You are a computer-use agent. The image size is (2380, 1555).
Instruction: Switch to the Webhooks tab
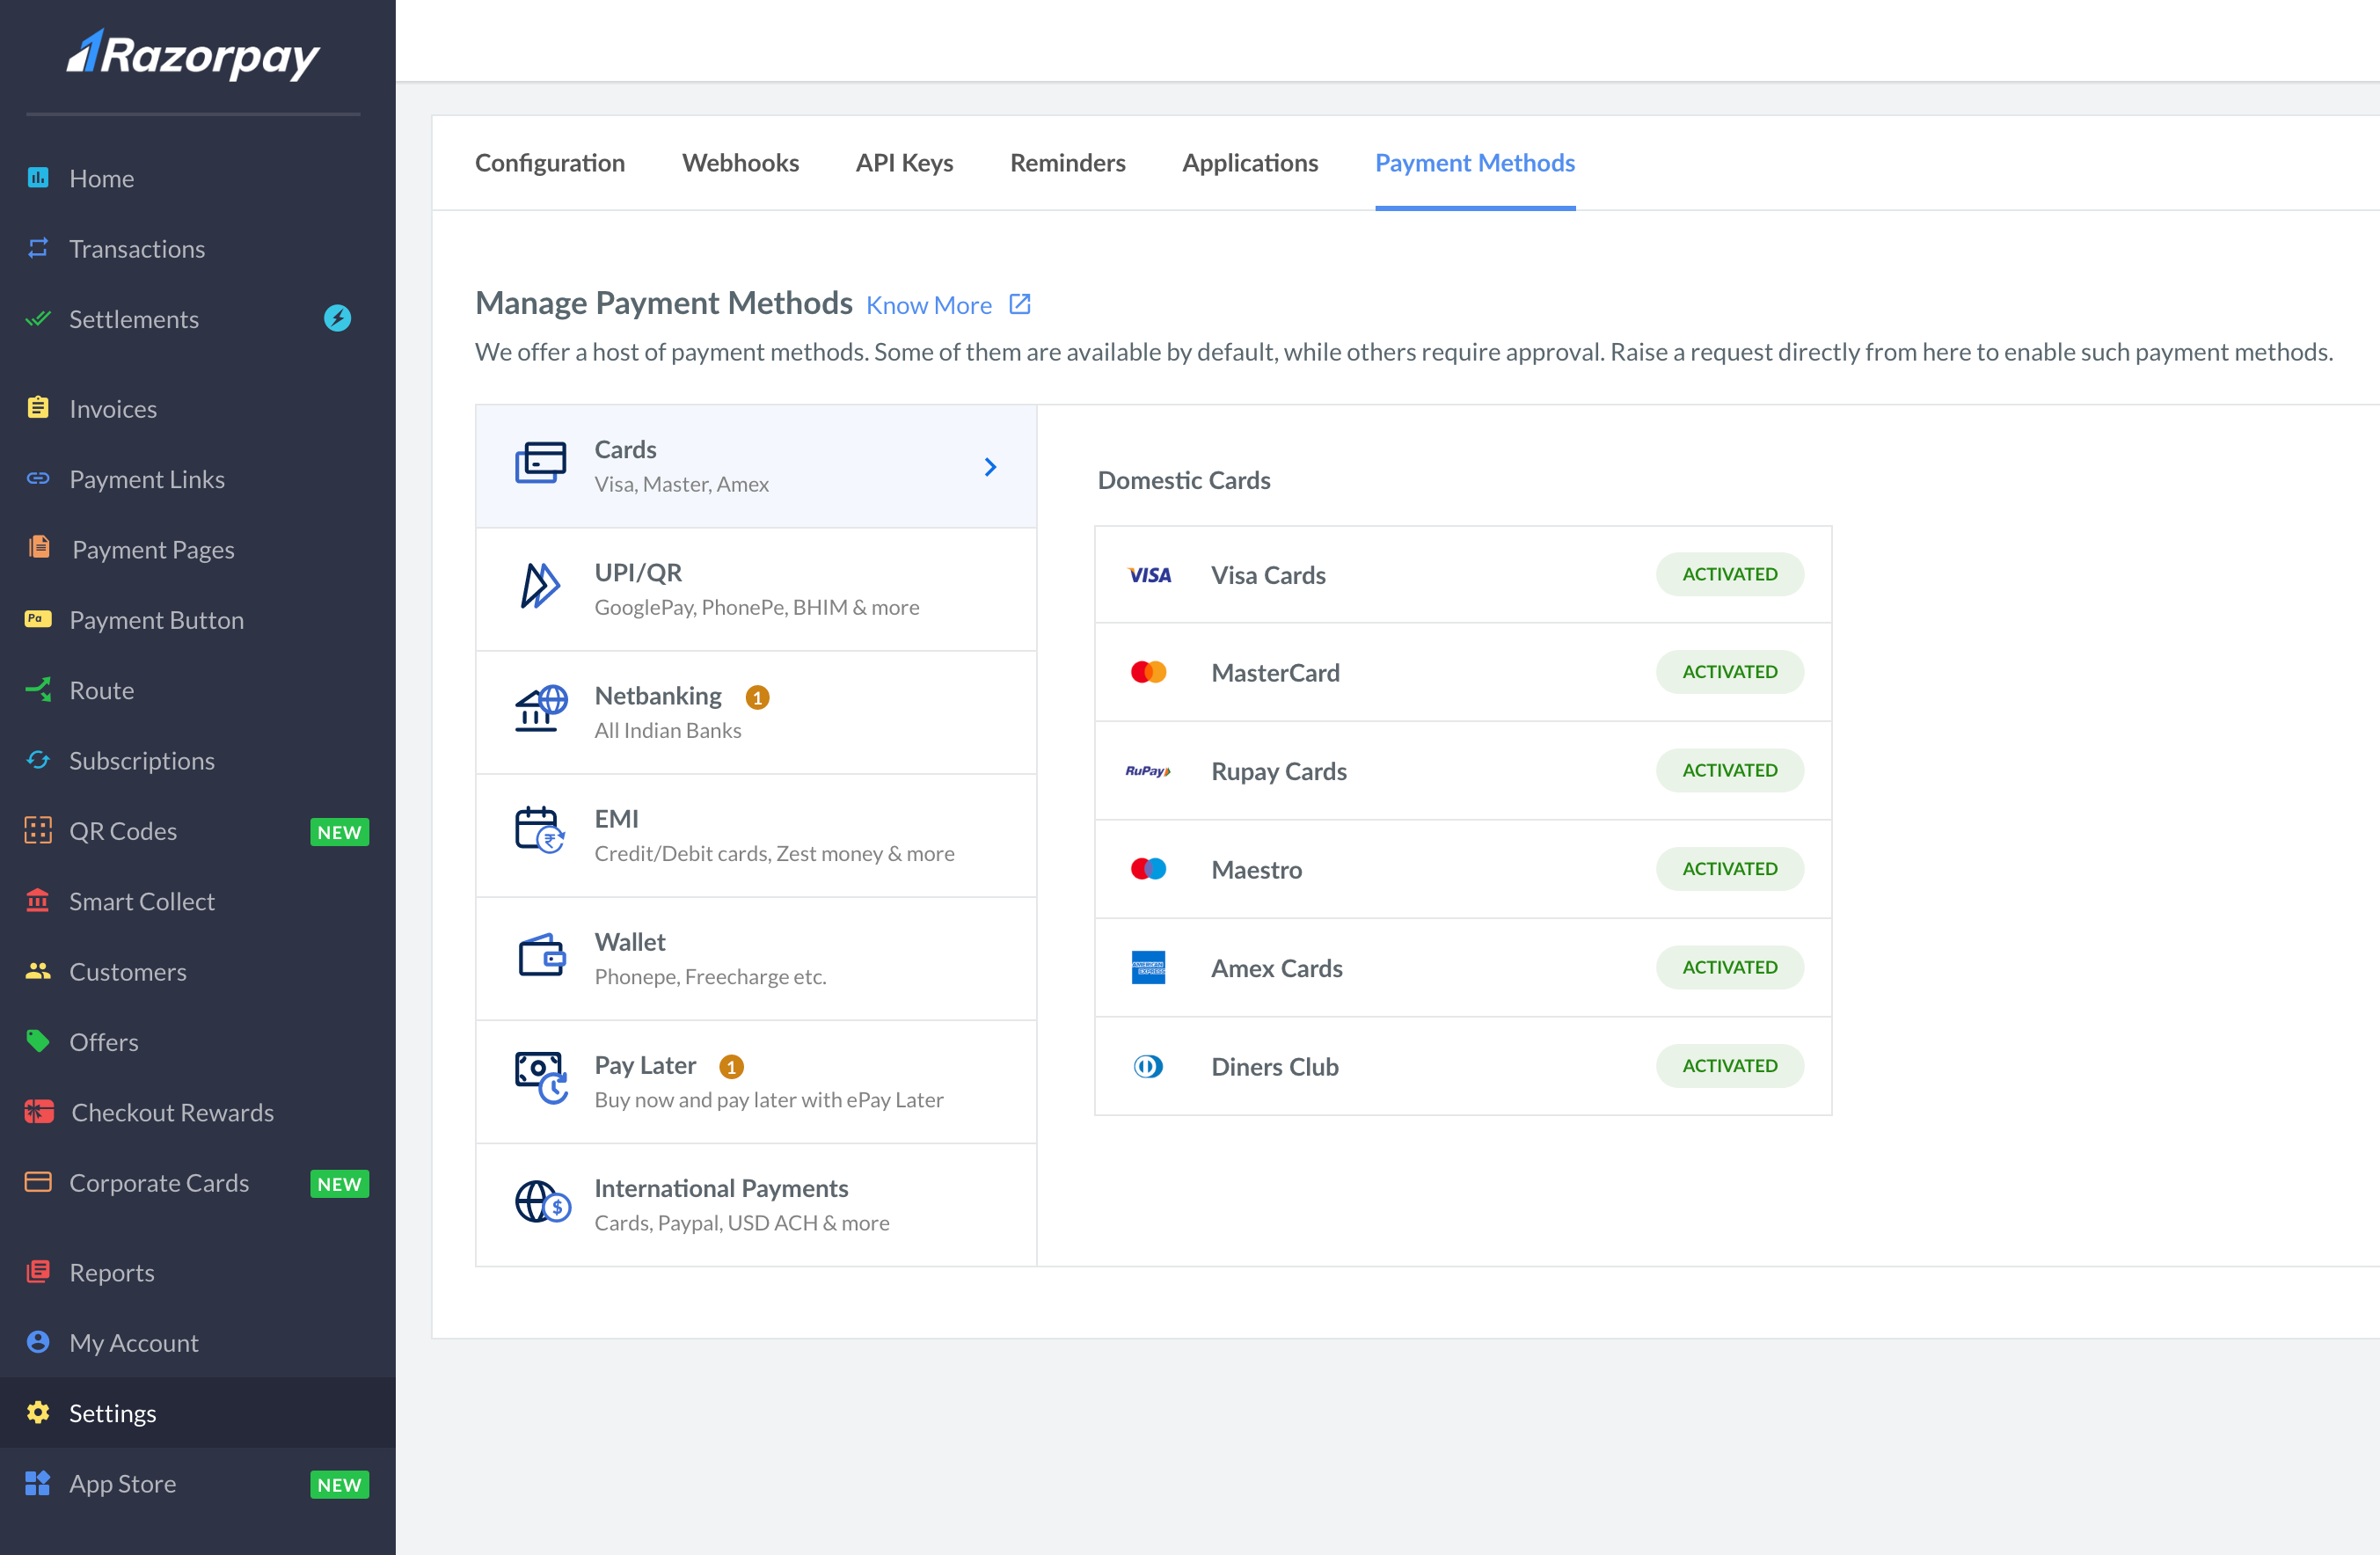(740, 163)
